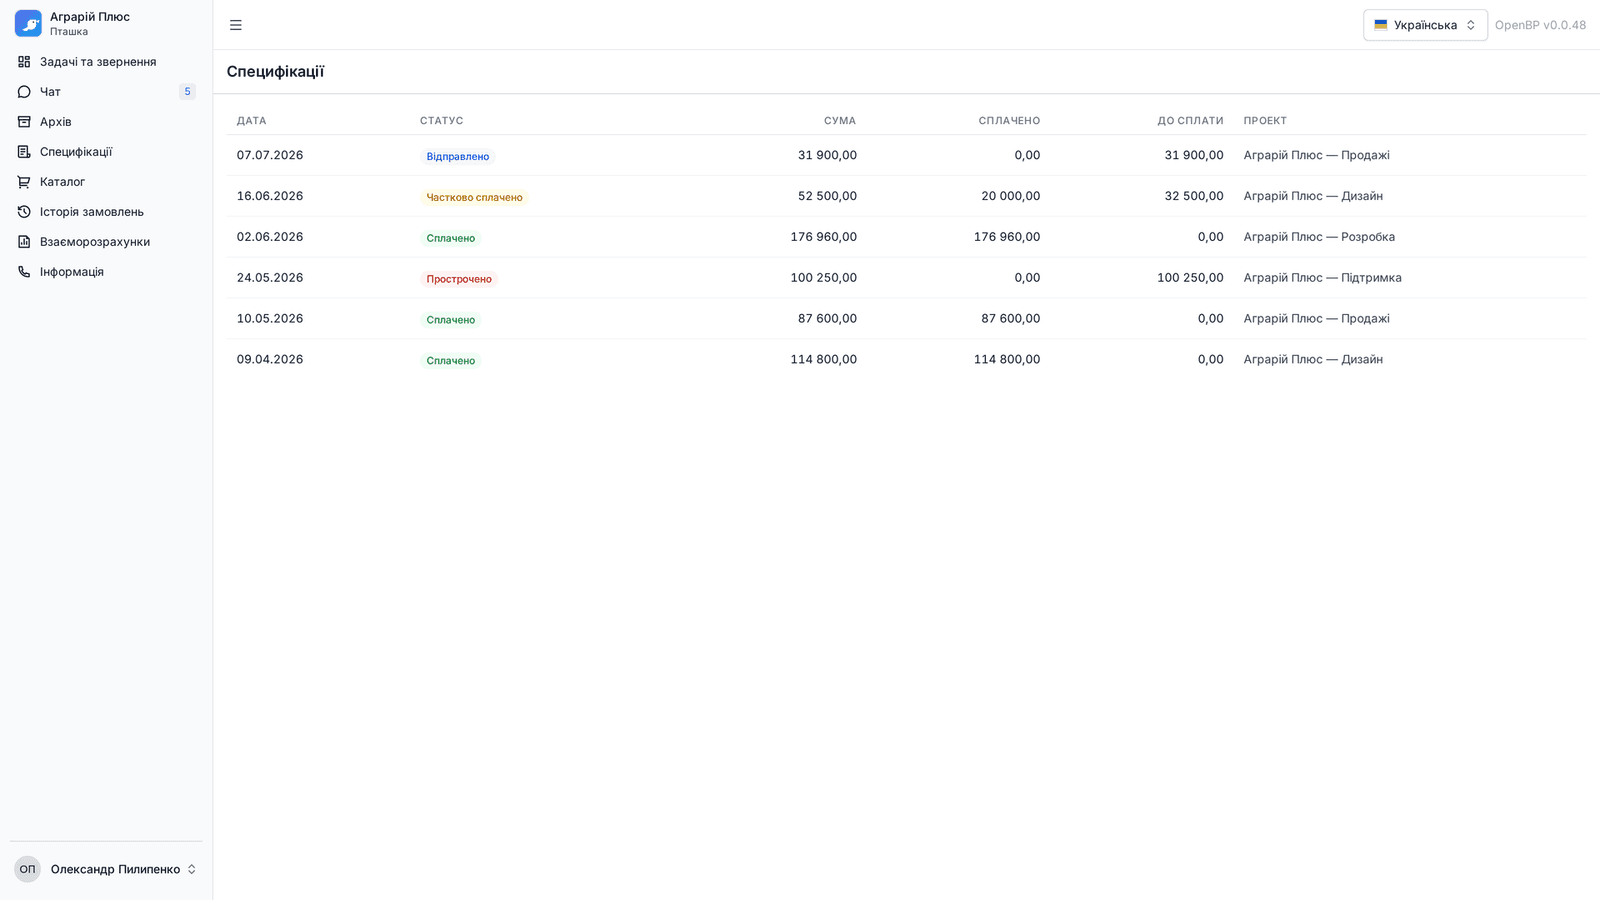Click the sum 114 800,00 in СУМА column
Screen dimensions: 1600x900
823,360
